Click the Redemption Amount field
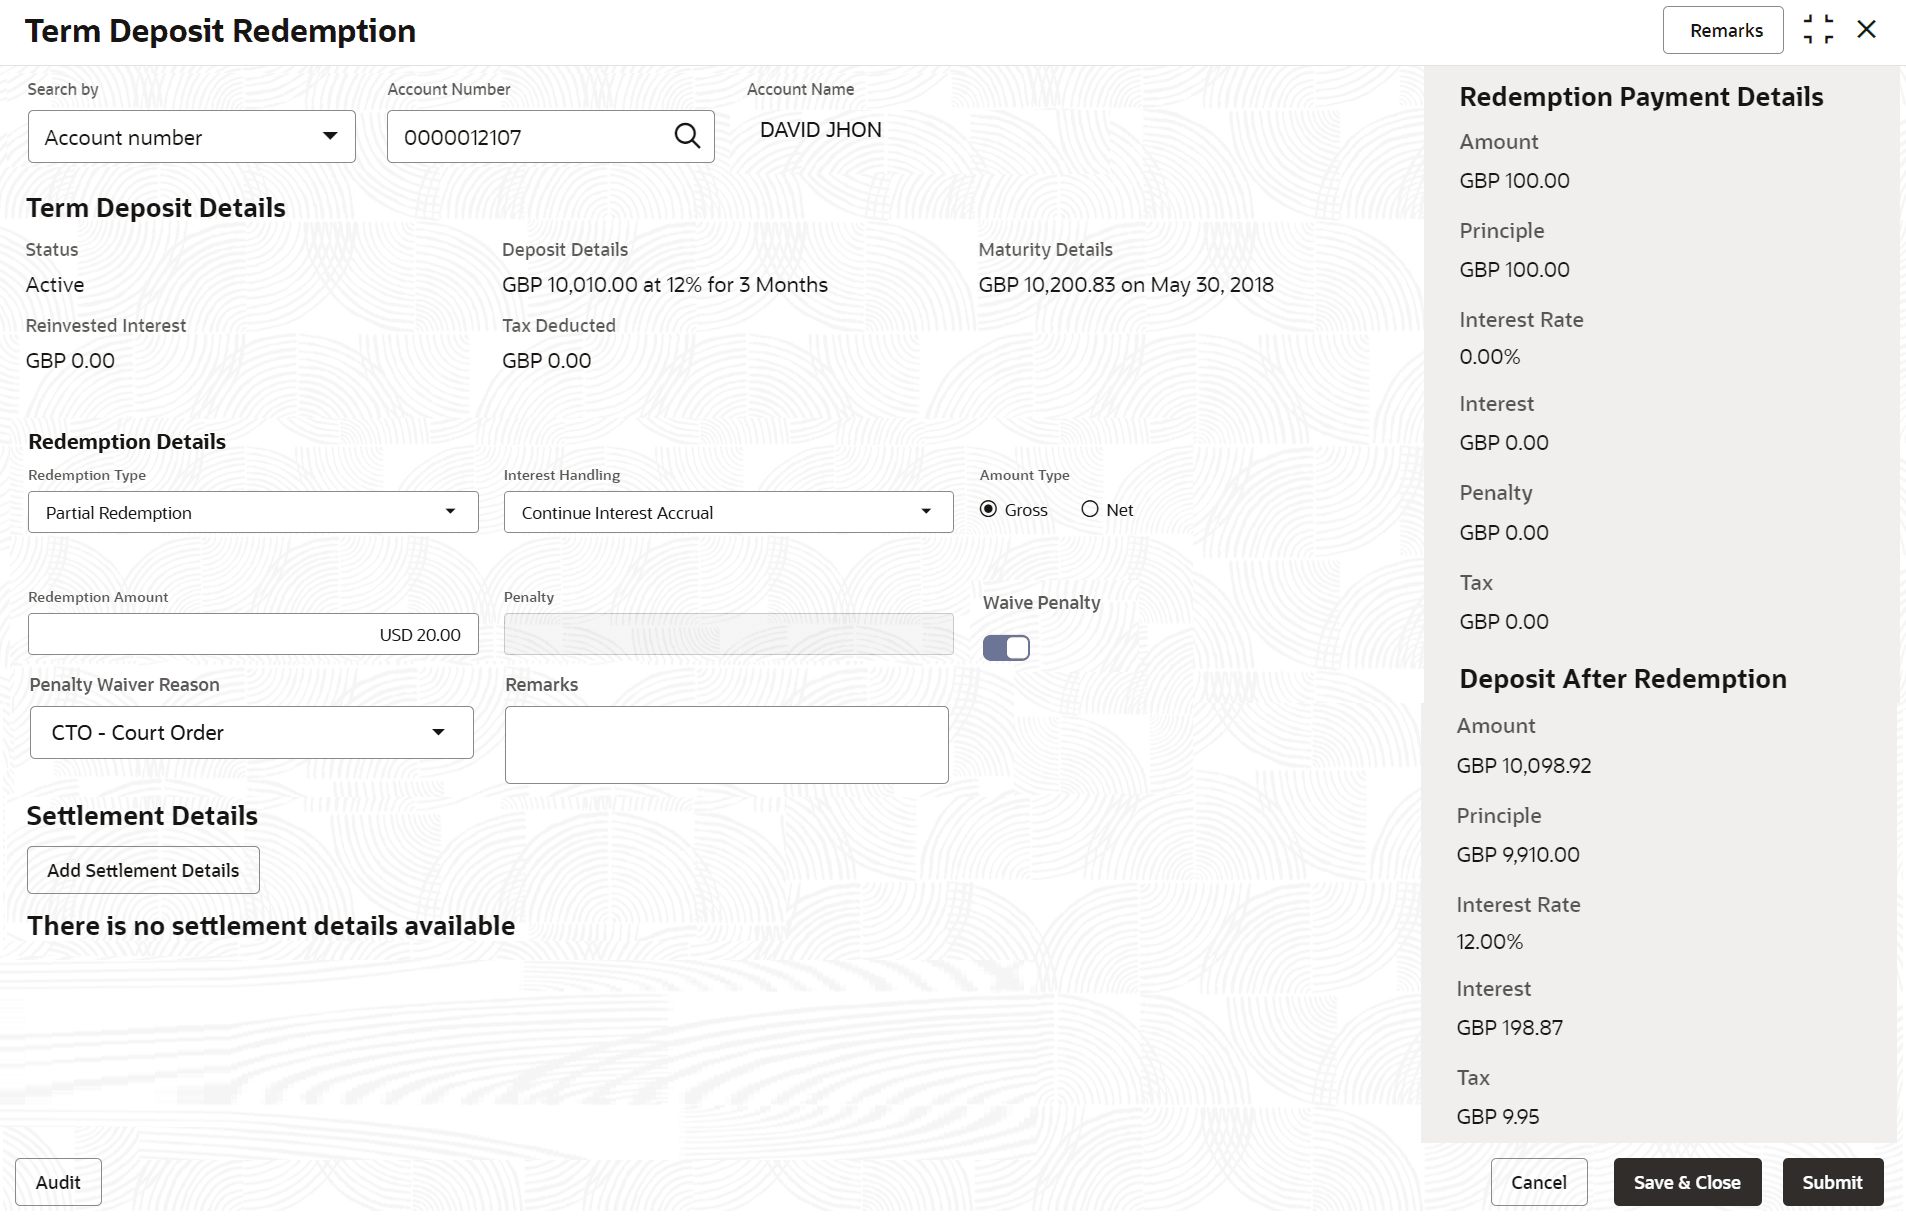Screen dimensions: 1906x1223 (x=253, y=634)
